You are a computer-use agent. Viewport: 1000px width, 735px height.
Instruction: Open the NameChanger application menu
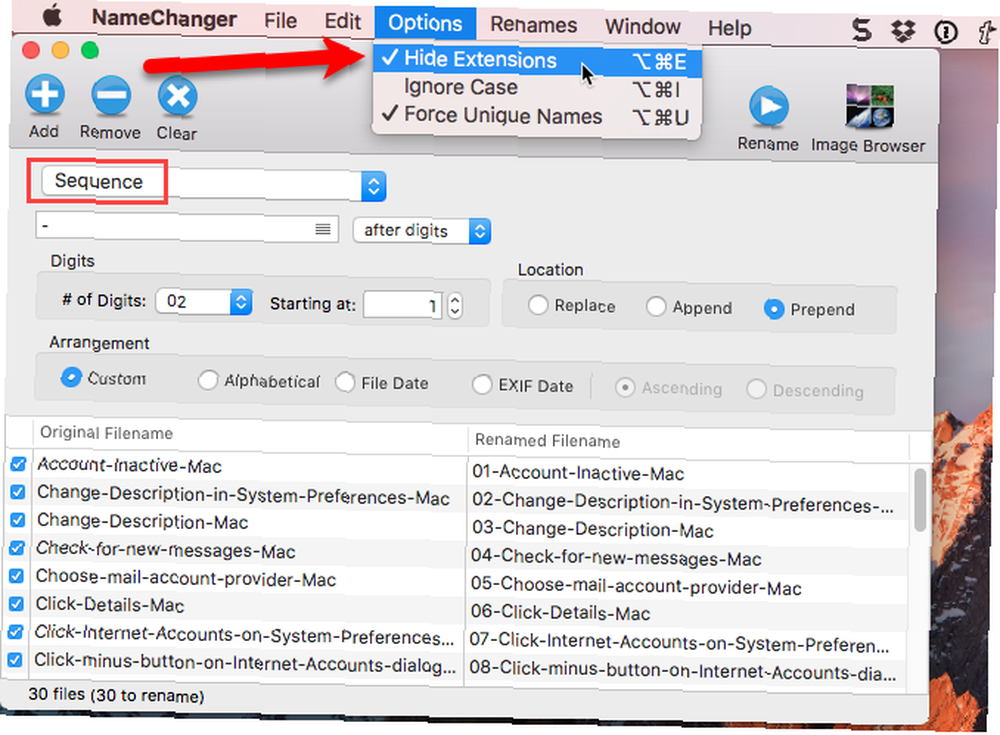[x=164, y=19]
